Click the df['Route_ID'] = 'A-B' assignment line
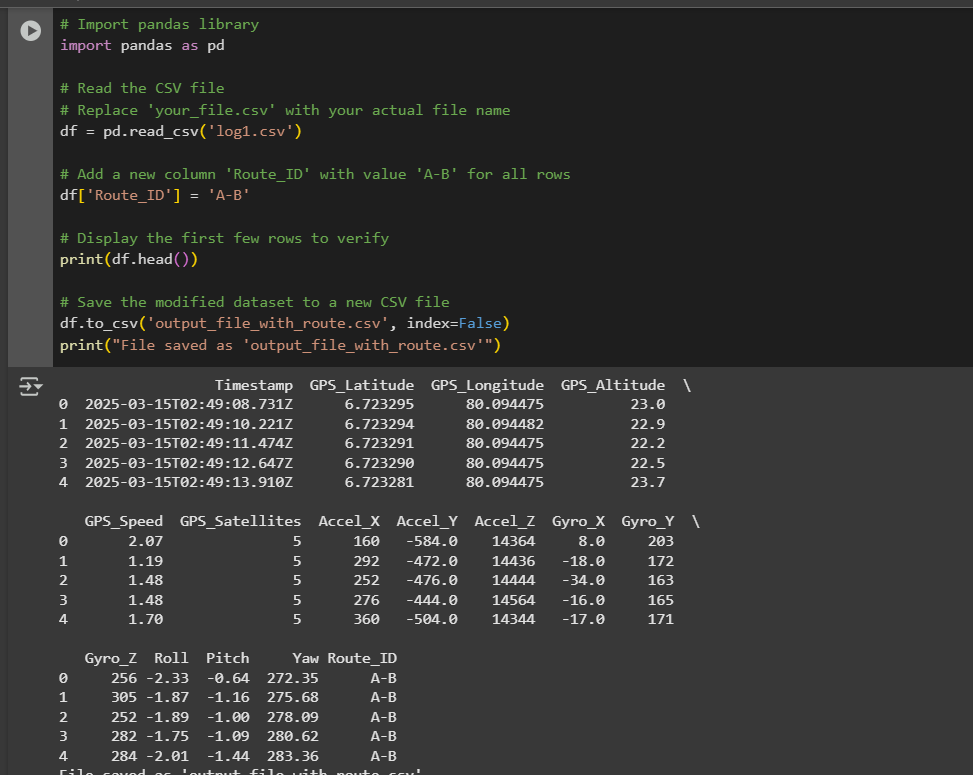This screenshot has height=775, width=973. pyautogui.click(x=155, y=195)
